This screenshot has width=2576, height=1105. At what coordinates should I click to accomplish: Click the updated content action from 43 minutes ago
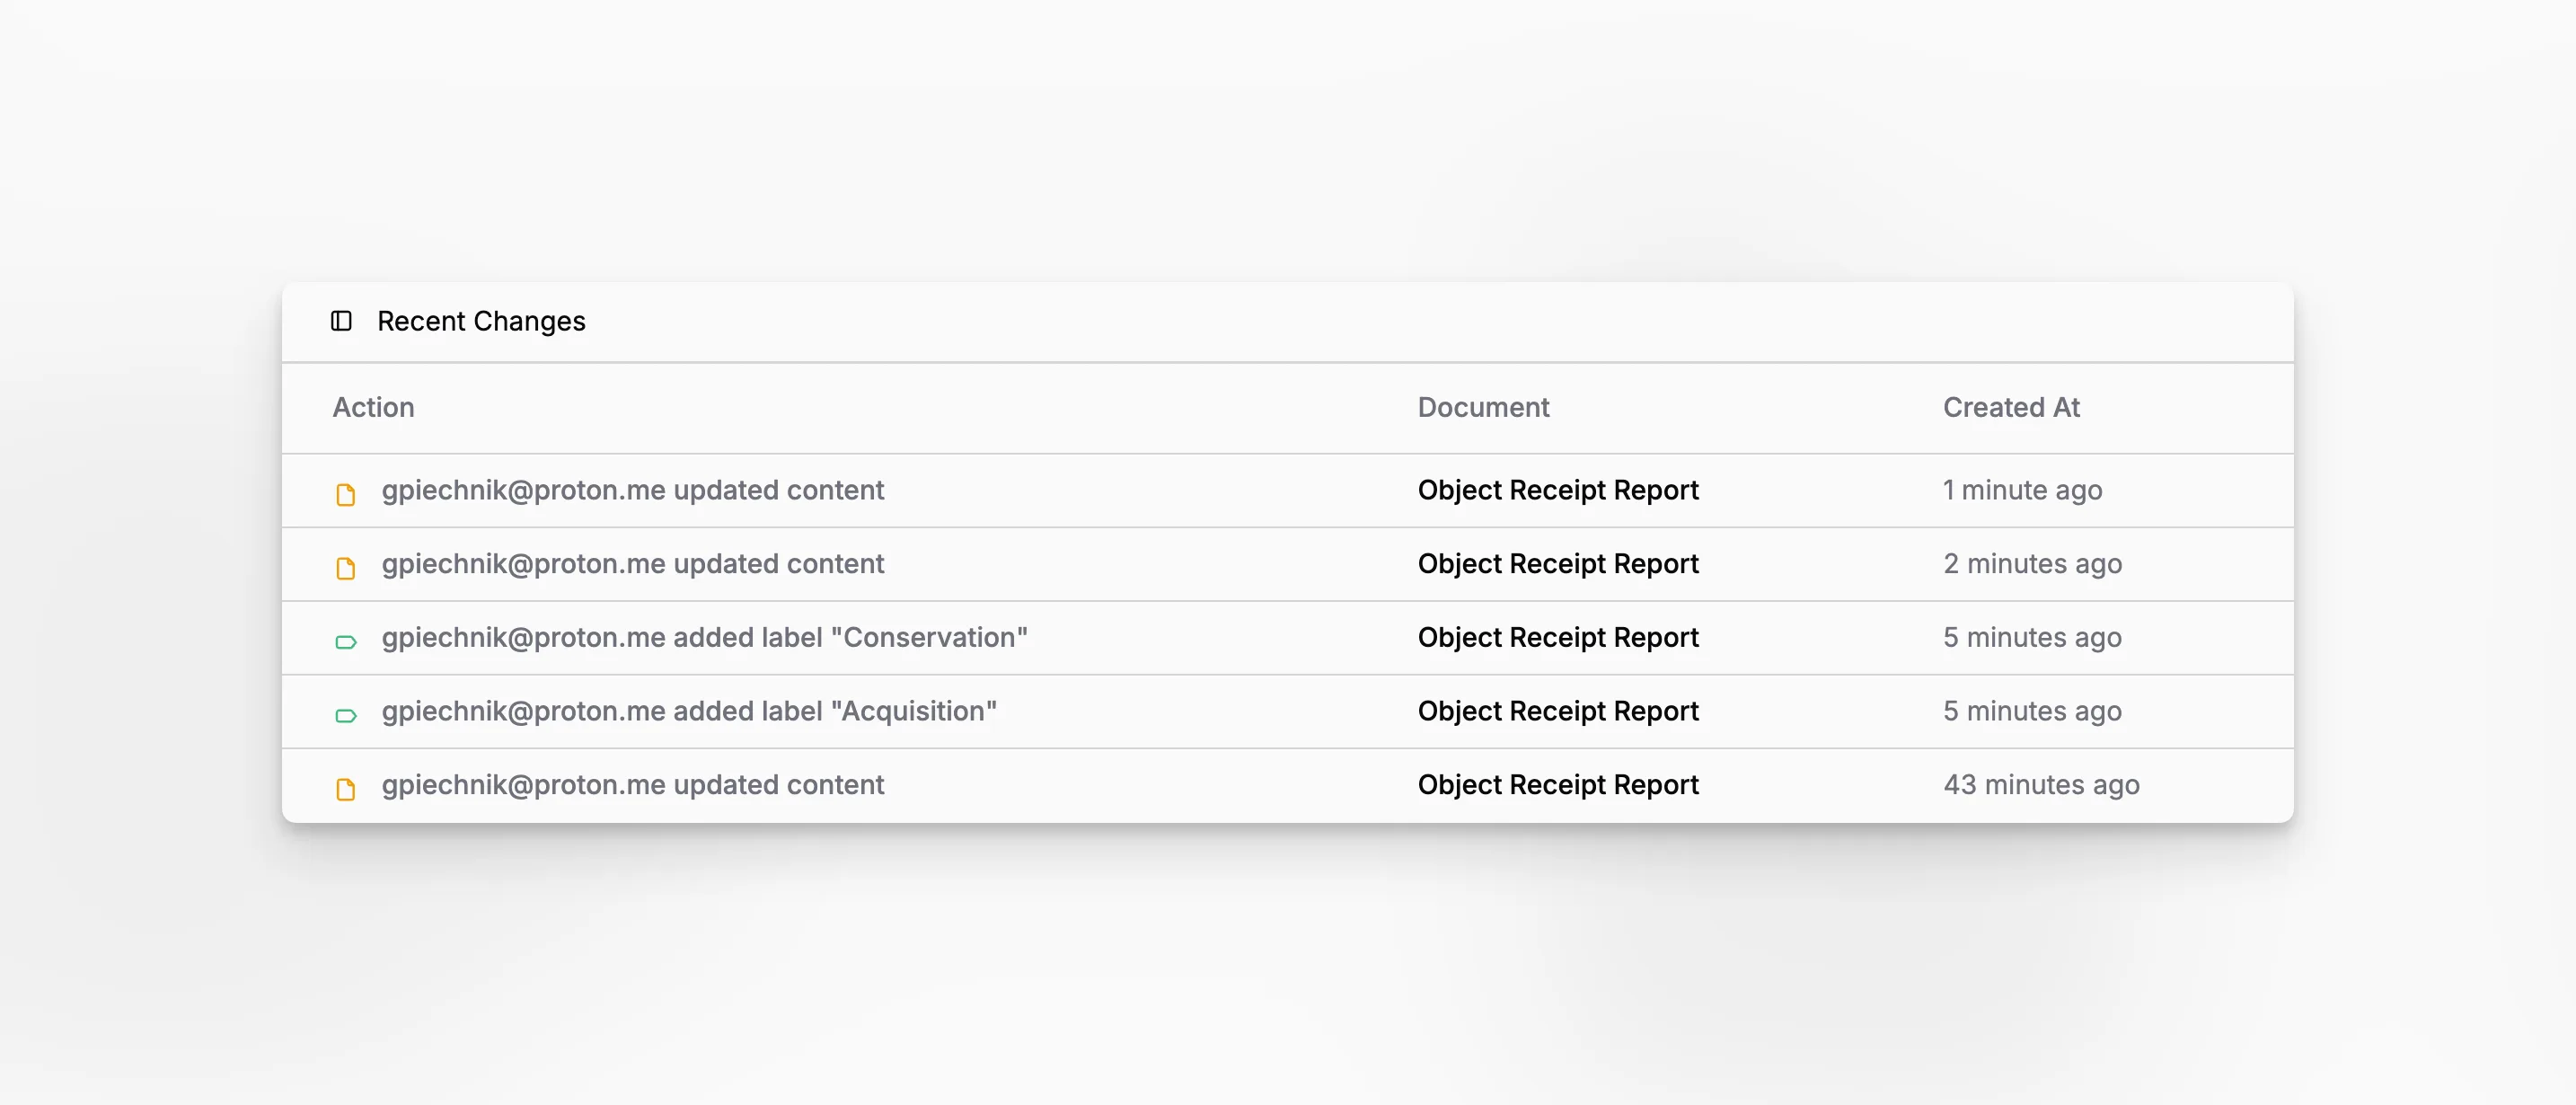pyautogui.click(x=633, y=785)
